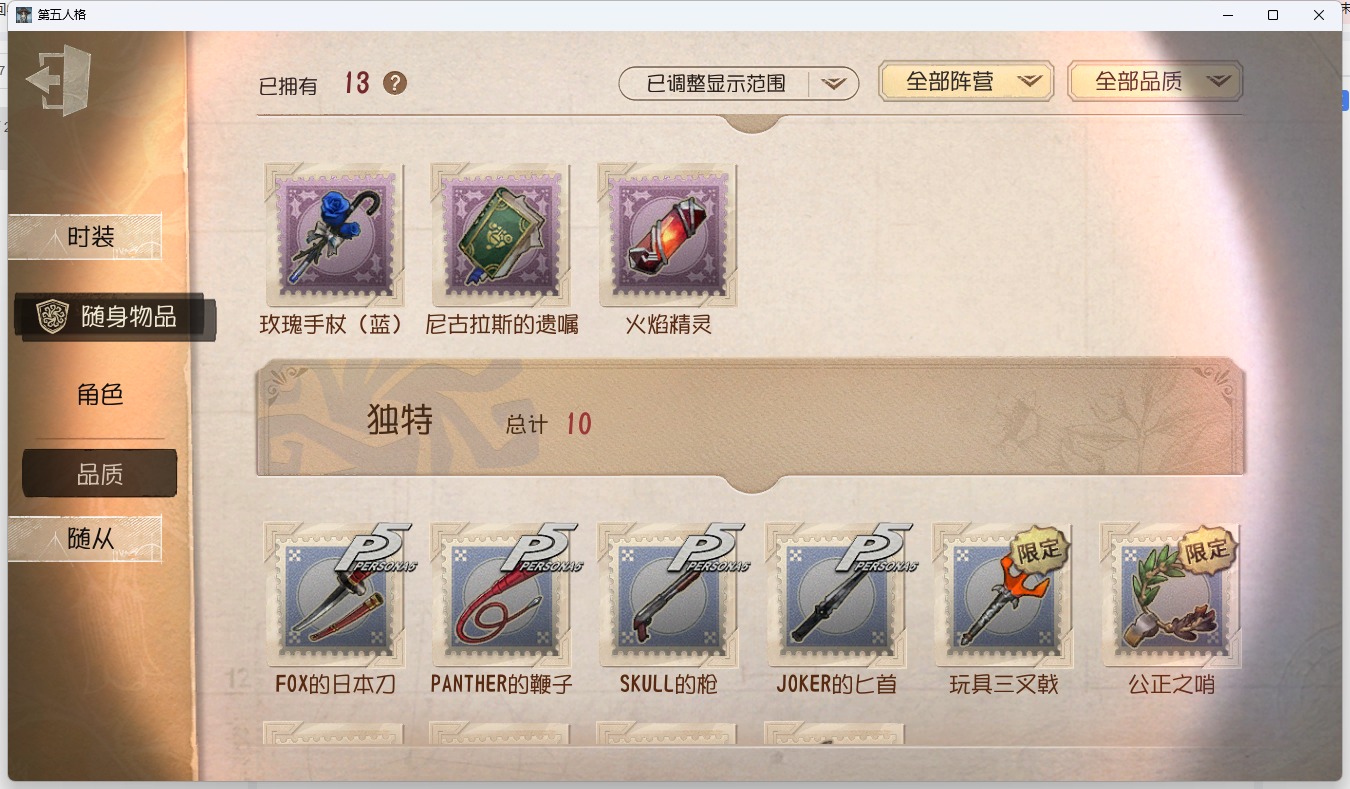Viewport: 1350px width, 789px height.
Task: Sort by 品质 quality option
Action: tap(100, 474)
